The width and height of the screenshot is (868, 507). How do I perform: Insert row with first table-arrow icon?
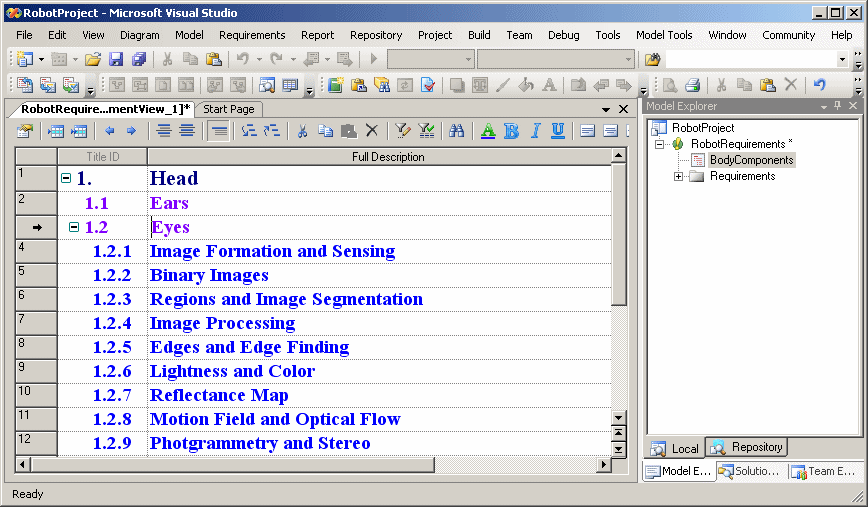click(56, 131)
